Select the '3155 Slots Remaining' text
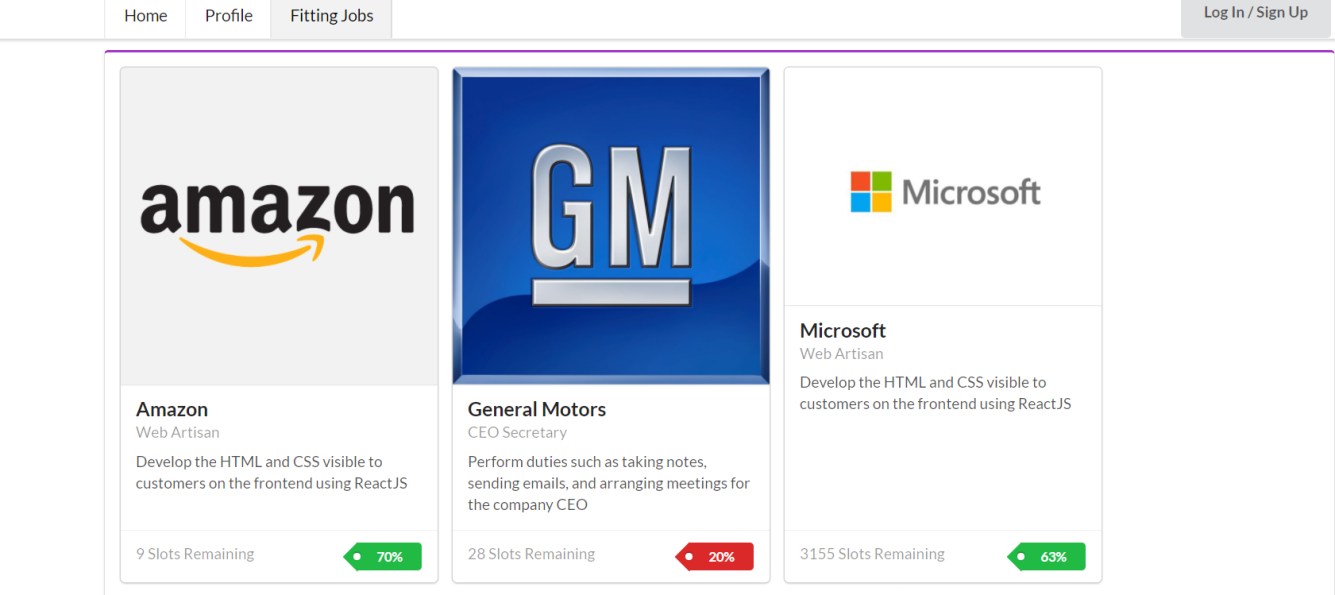 tap(872, 554)
